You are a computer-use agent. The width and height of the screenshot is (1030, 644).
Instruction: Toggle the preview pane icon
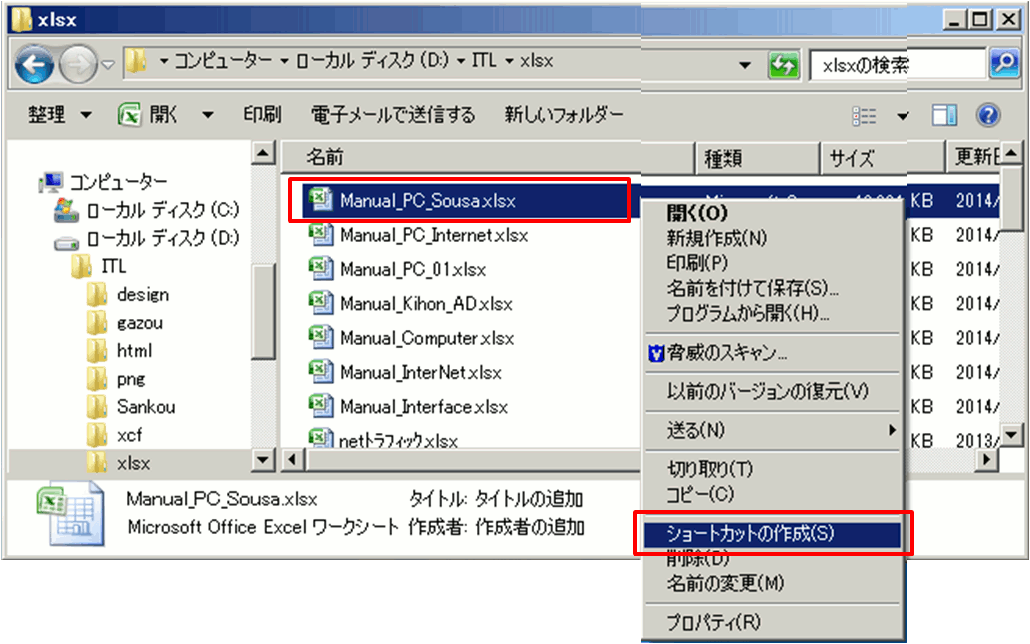(x=944, y=115)
